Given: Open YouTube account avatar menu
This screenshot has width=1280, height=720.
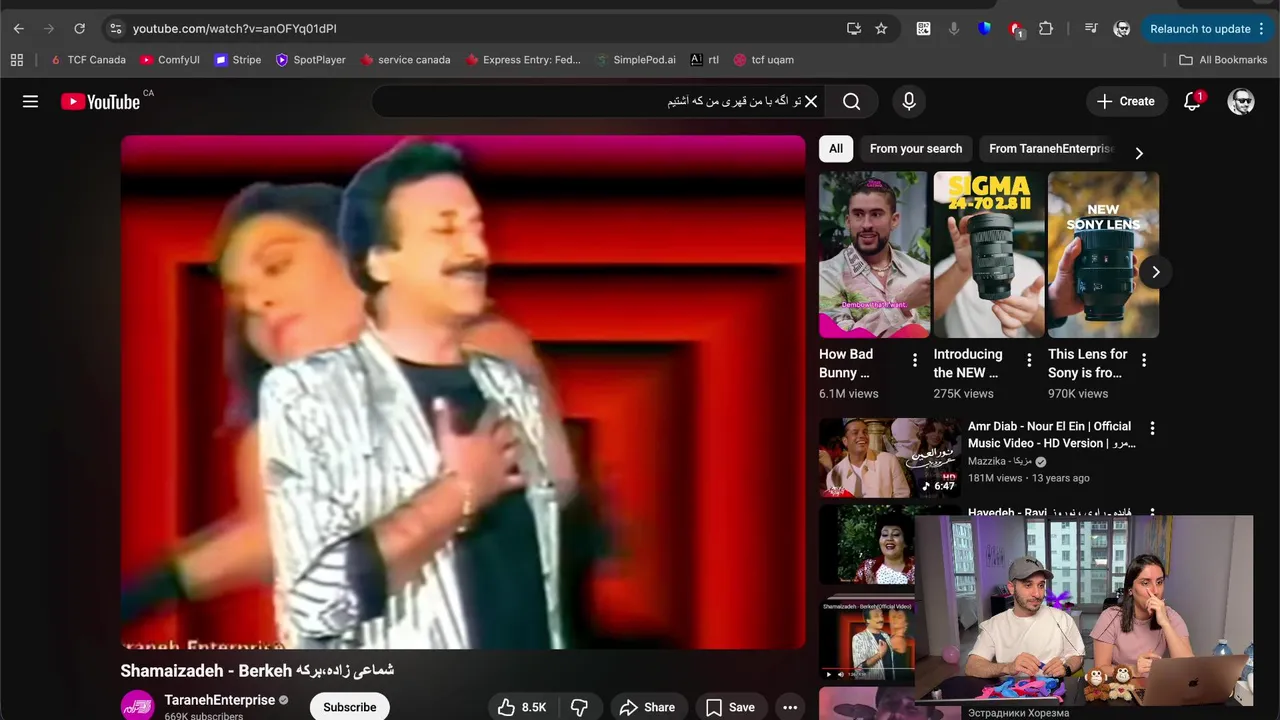Looking at the screenshot, I should click(1241, 101).
